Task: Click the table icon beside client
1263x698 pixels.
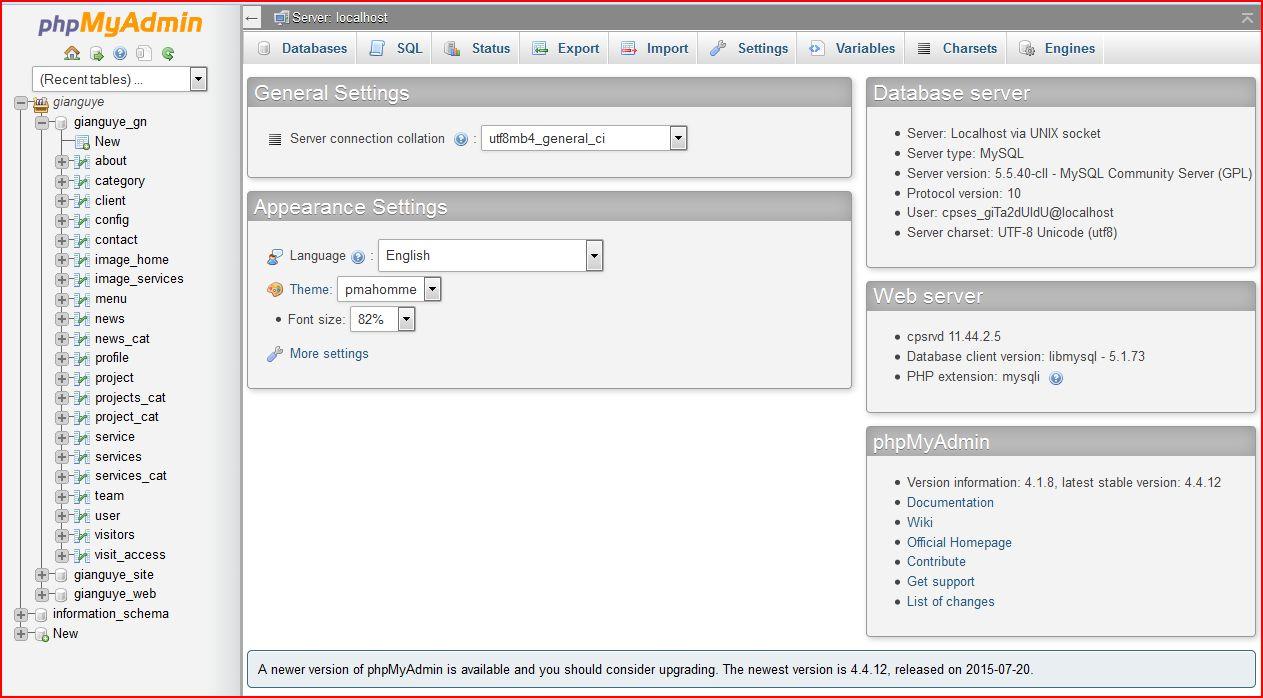Action: [82, 201]
